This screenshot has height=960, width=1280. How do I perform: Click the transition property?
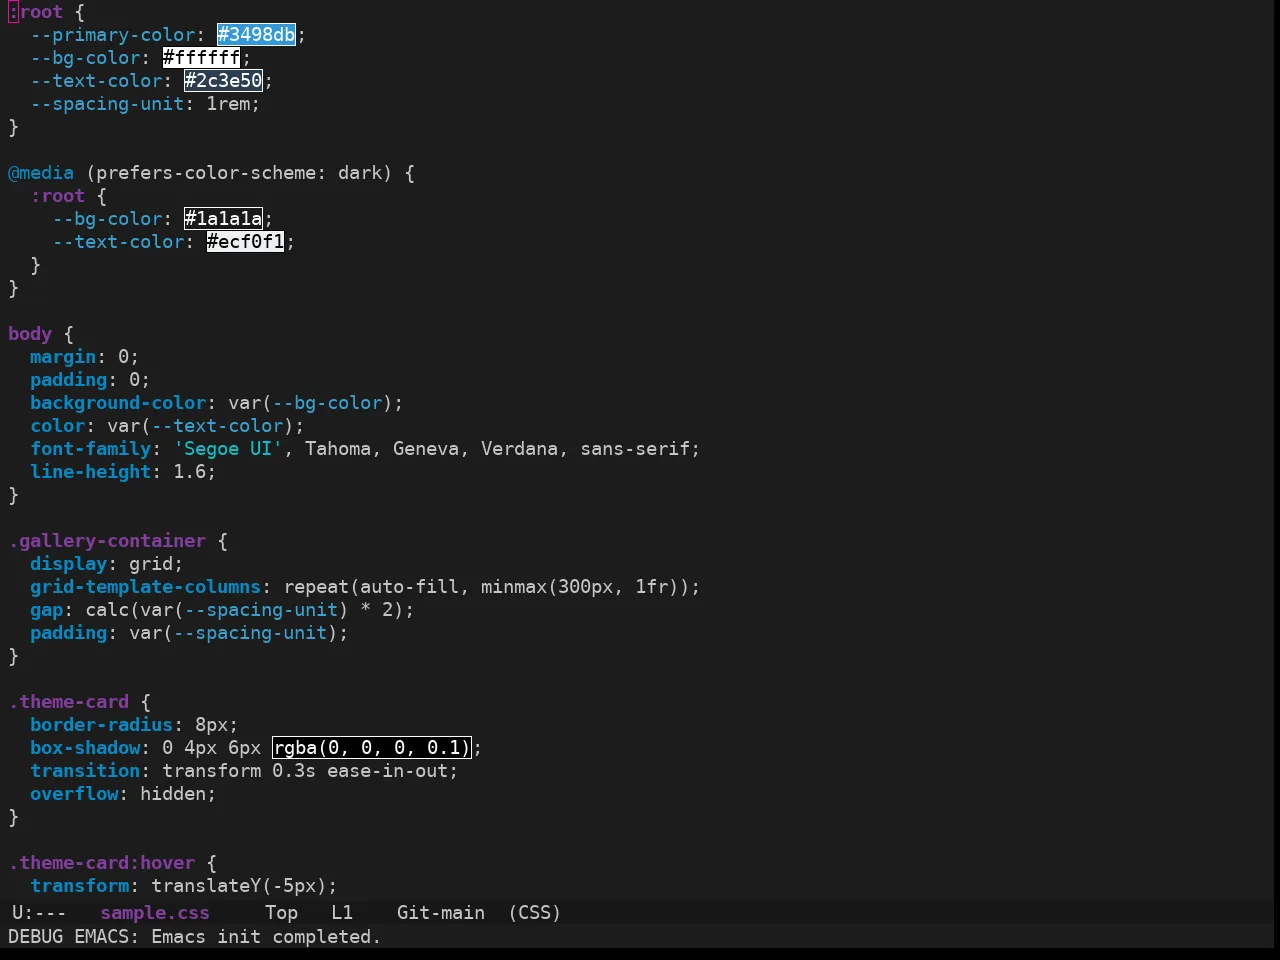(85, 771)
